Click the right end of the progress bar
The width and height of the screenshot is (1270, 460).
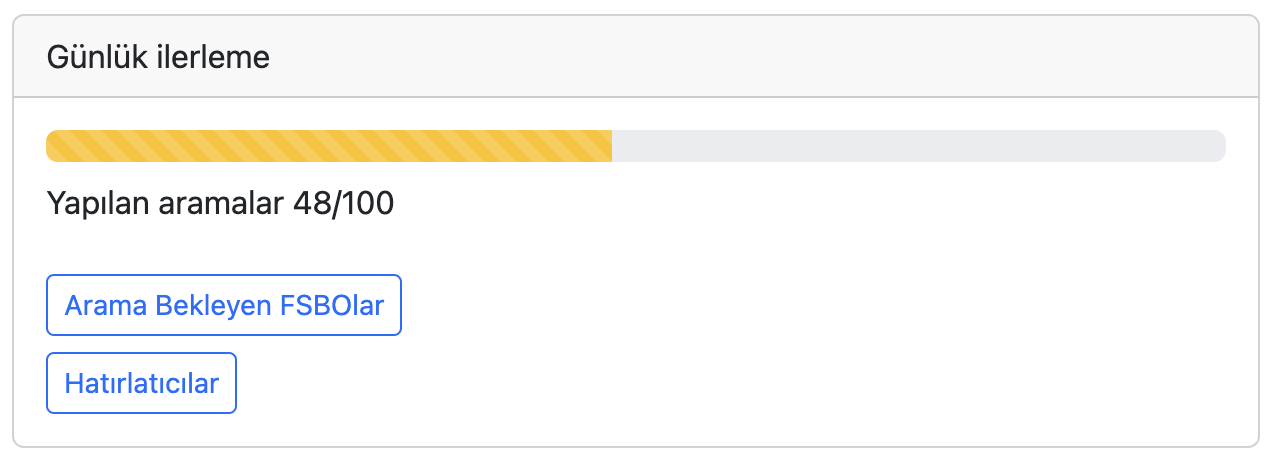(1216, 146)
